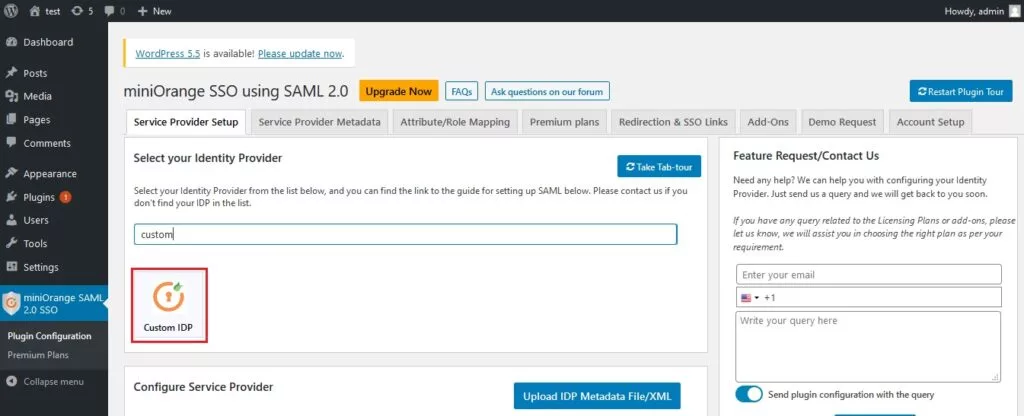Screen dimensions: 1024x416
Task: Click the plus New content icon
Action: pyautogui.click(x=142, y=11)
